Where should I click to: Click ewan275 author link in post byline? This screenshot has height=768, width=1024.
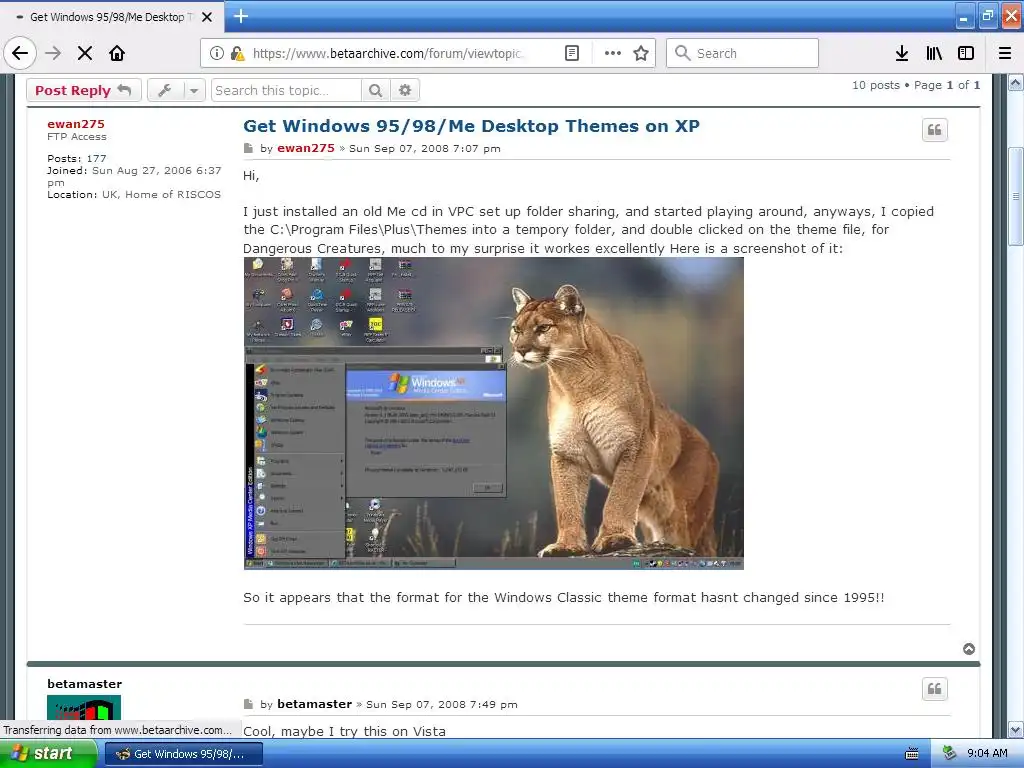(x=306, y=148)
